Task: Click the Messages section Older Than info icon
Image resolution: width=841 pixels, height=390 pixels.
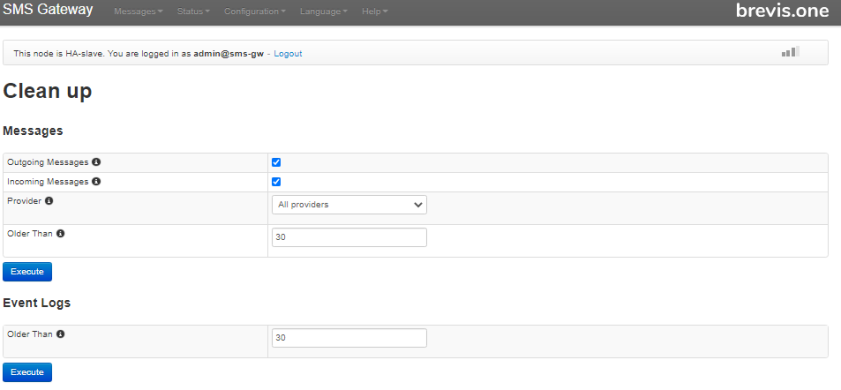Action: (x=61, y=233)
